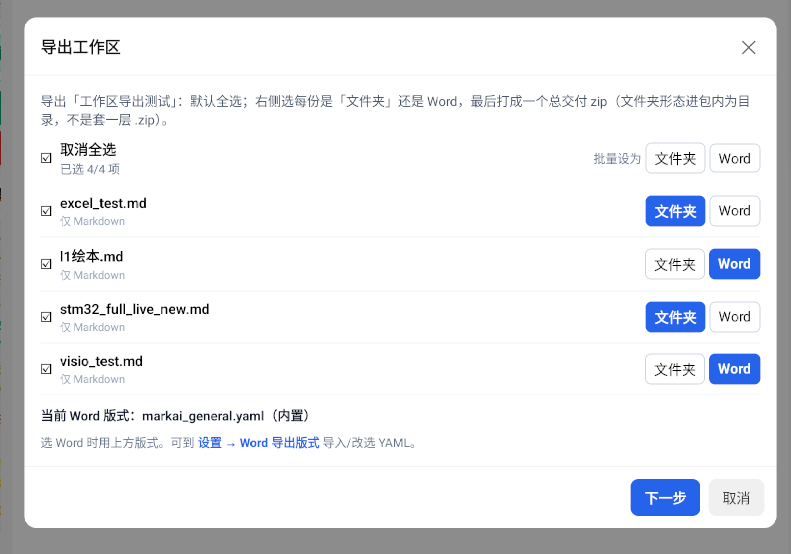Batch set all items to Word

click(x=734, y=158)
